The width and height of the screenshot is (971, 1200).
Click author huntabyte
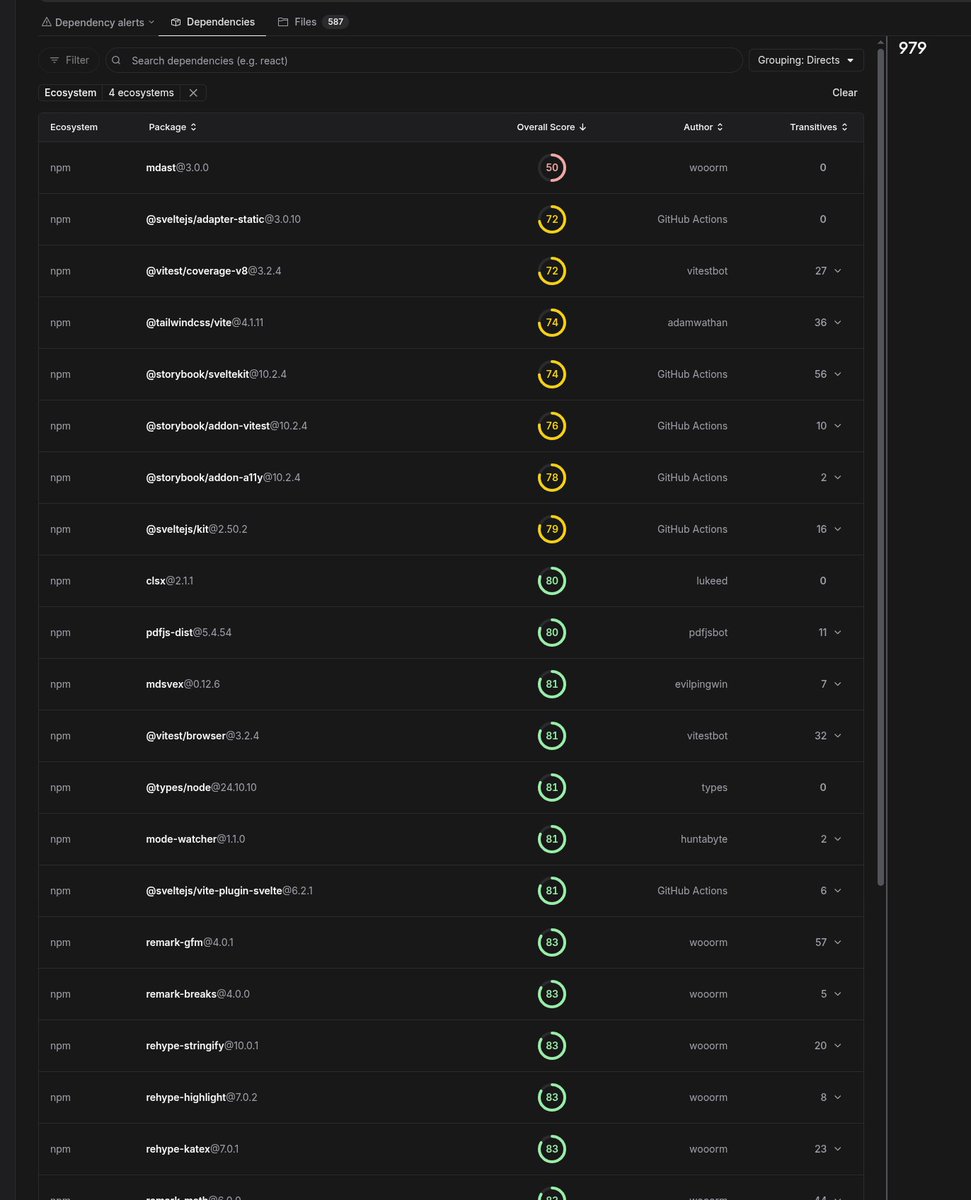click(704, 839)
